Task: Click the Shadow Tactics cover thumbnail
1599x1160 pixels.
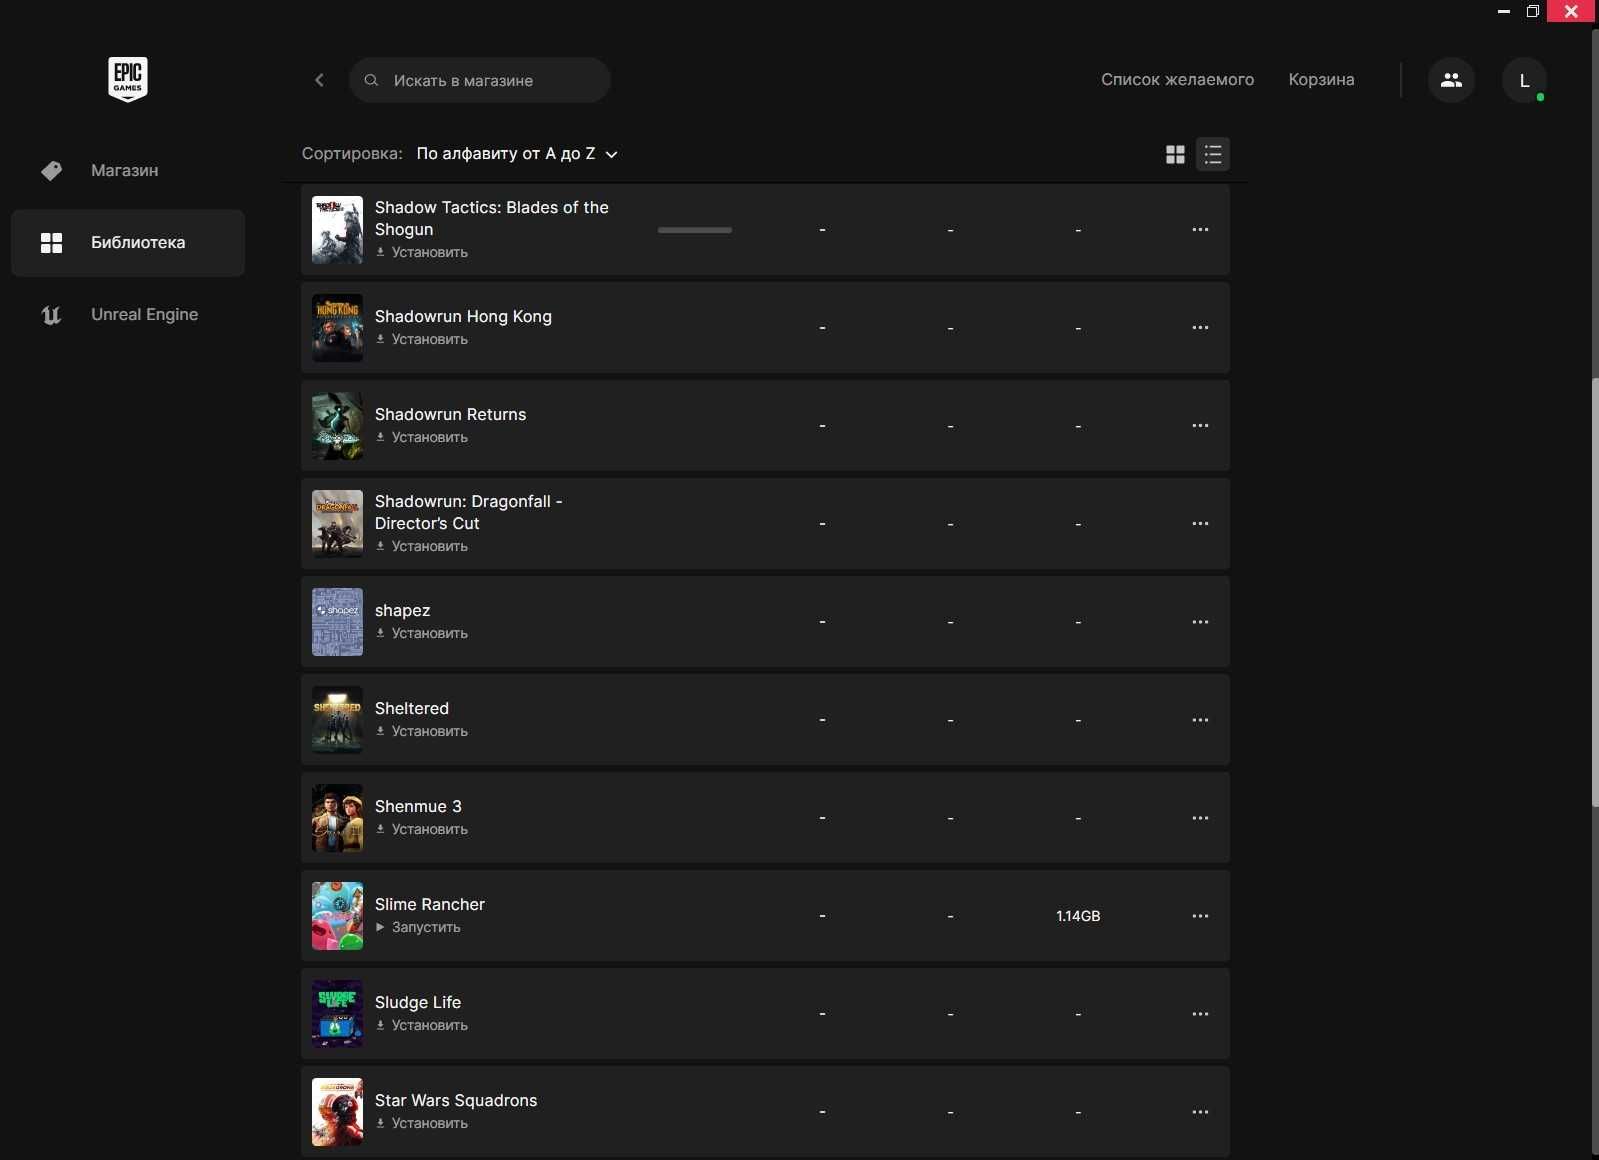Action: 337,230
